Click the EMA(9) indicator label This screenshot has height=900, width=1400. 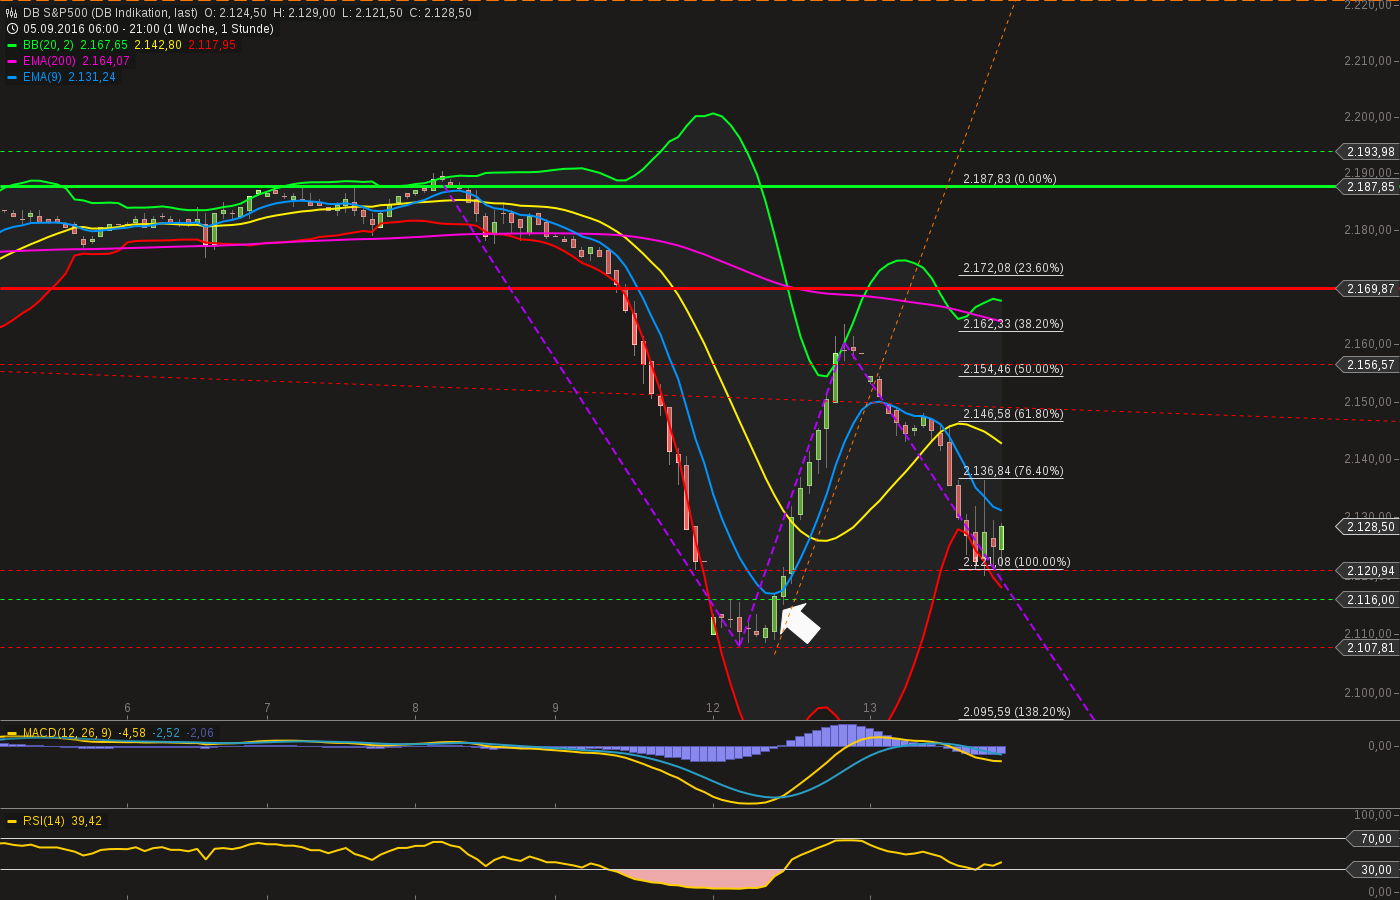(42, 77)
